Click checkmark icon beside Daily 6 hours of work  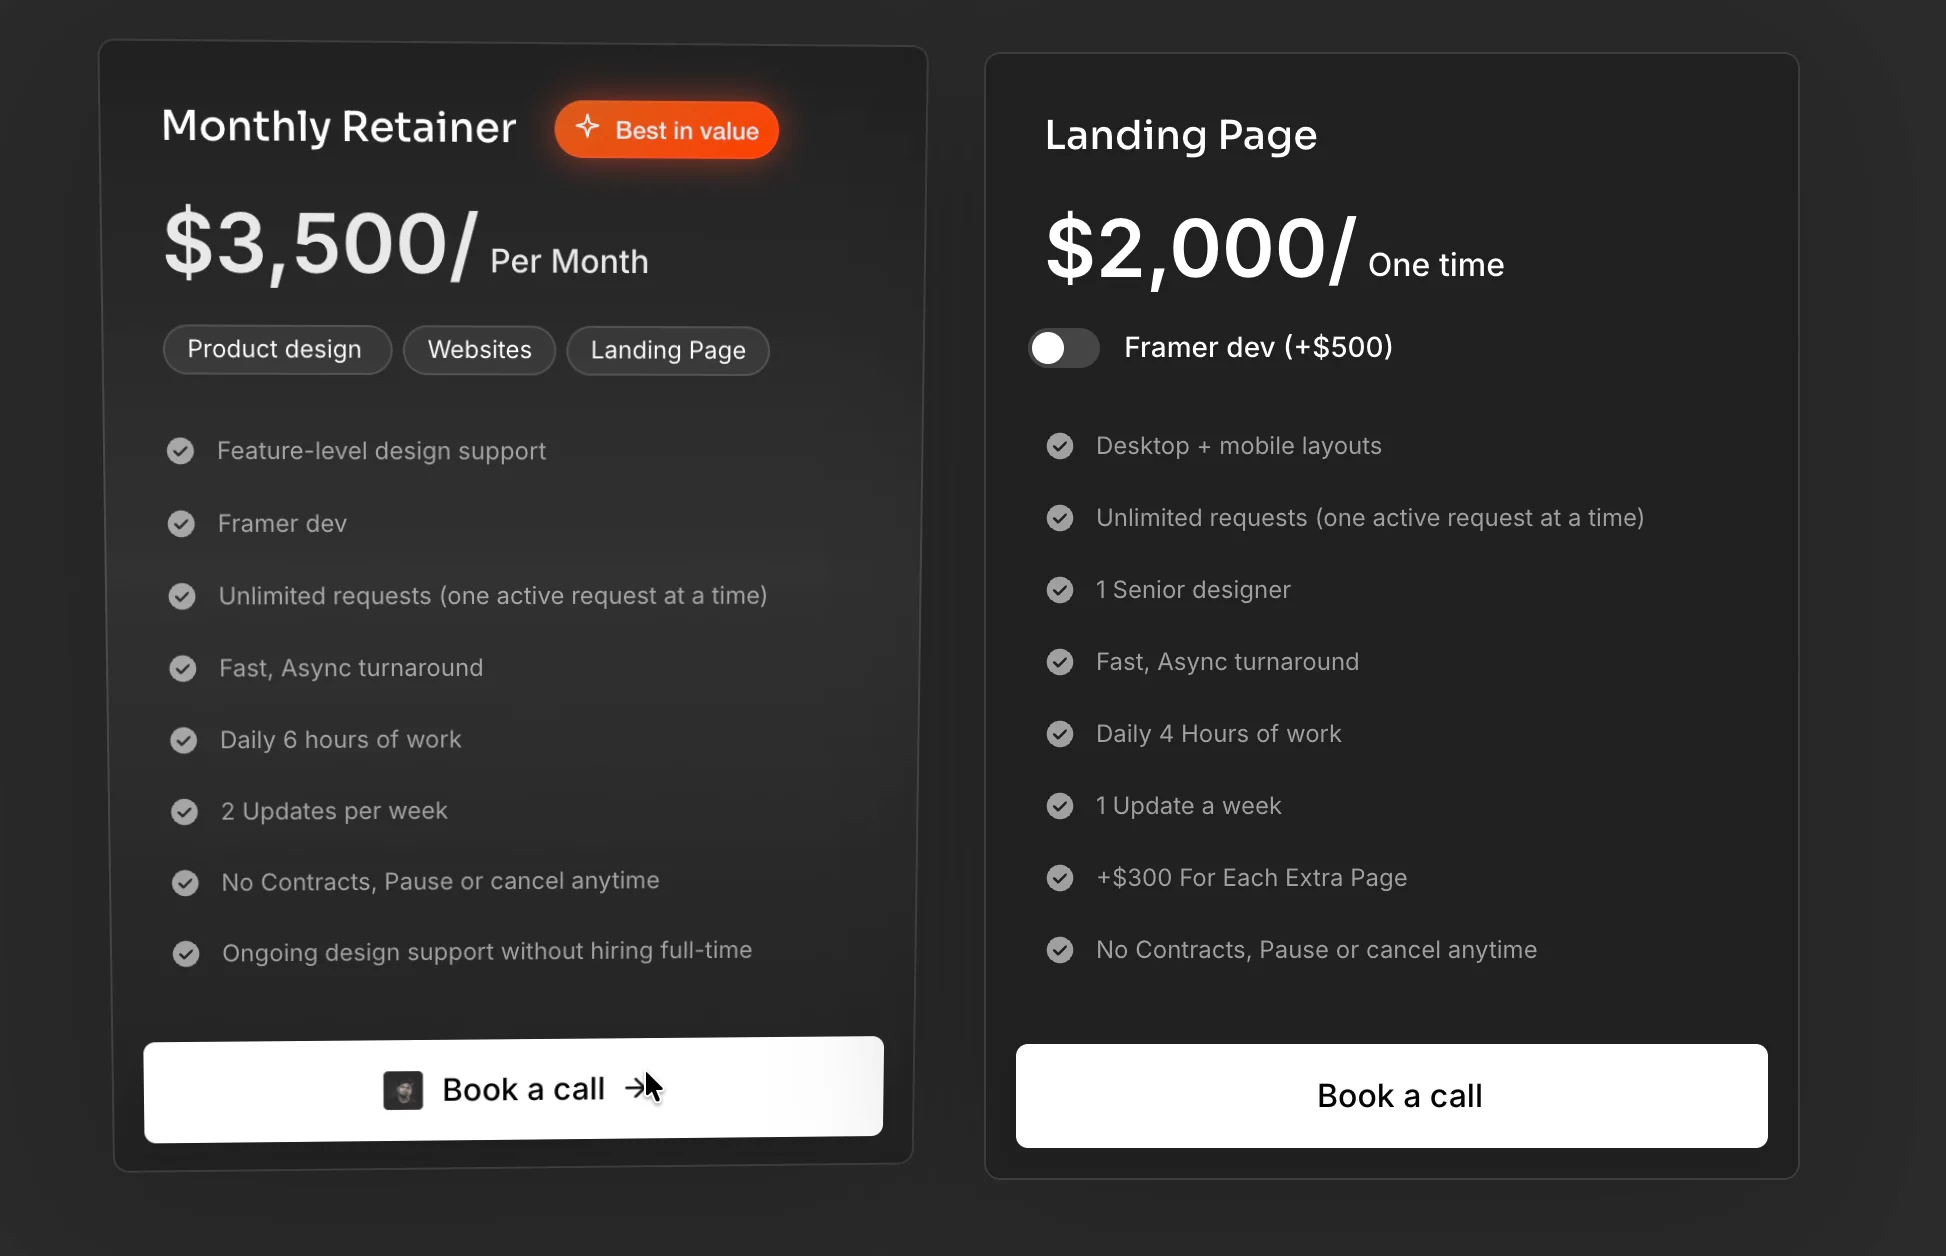coord(183,740)
